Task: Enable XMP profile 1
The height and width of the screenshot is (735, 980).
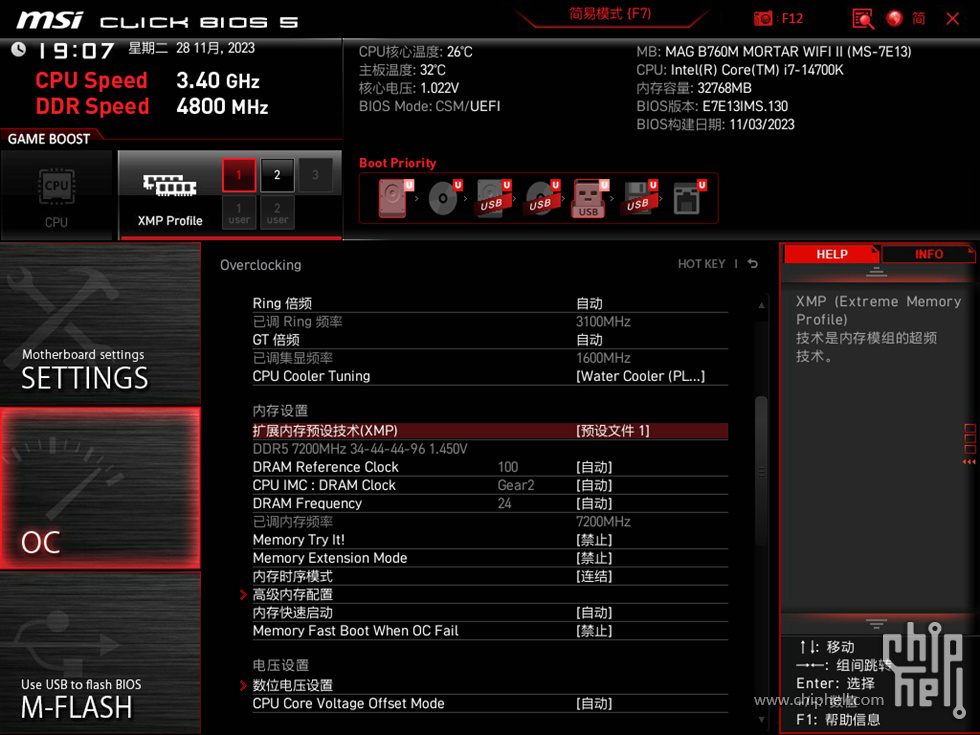Action: pos(239,175)
